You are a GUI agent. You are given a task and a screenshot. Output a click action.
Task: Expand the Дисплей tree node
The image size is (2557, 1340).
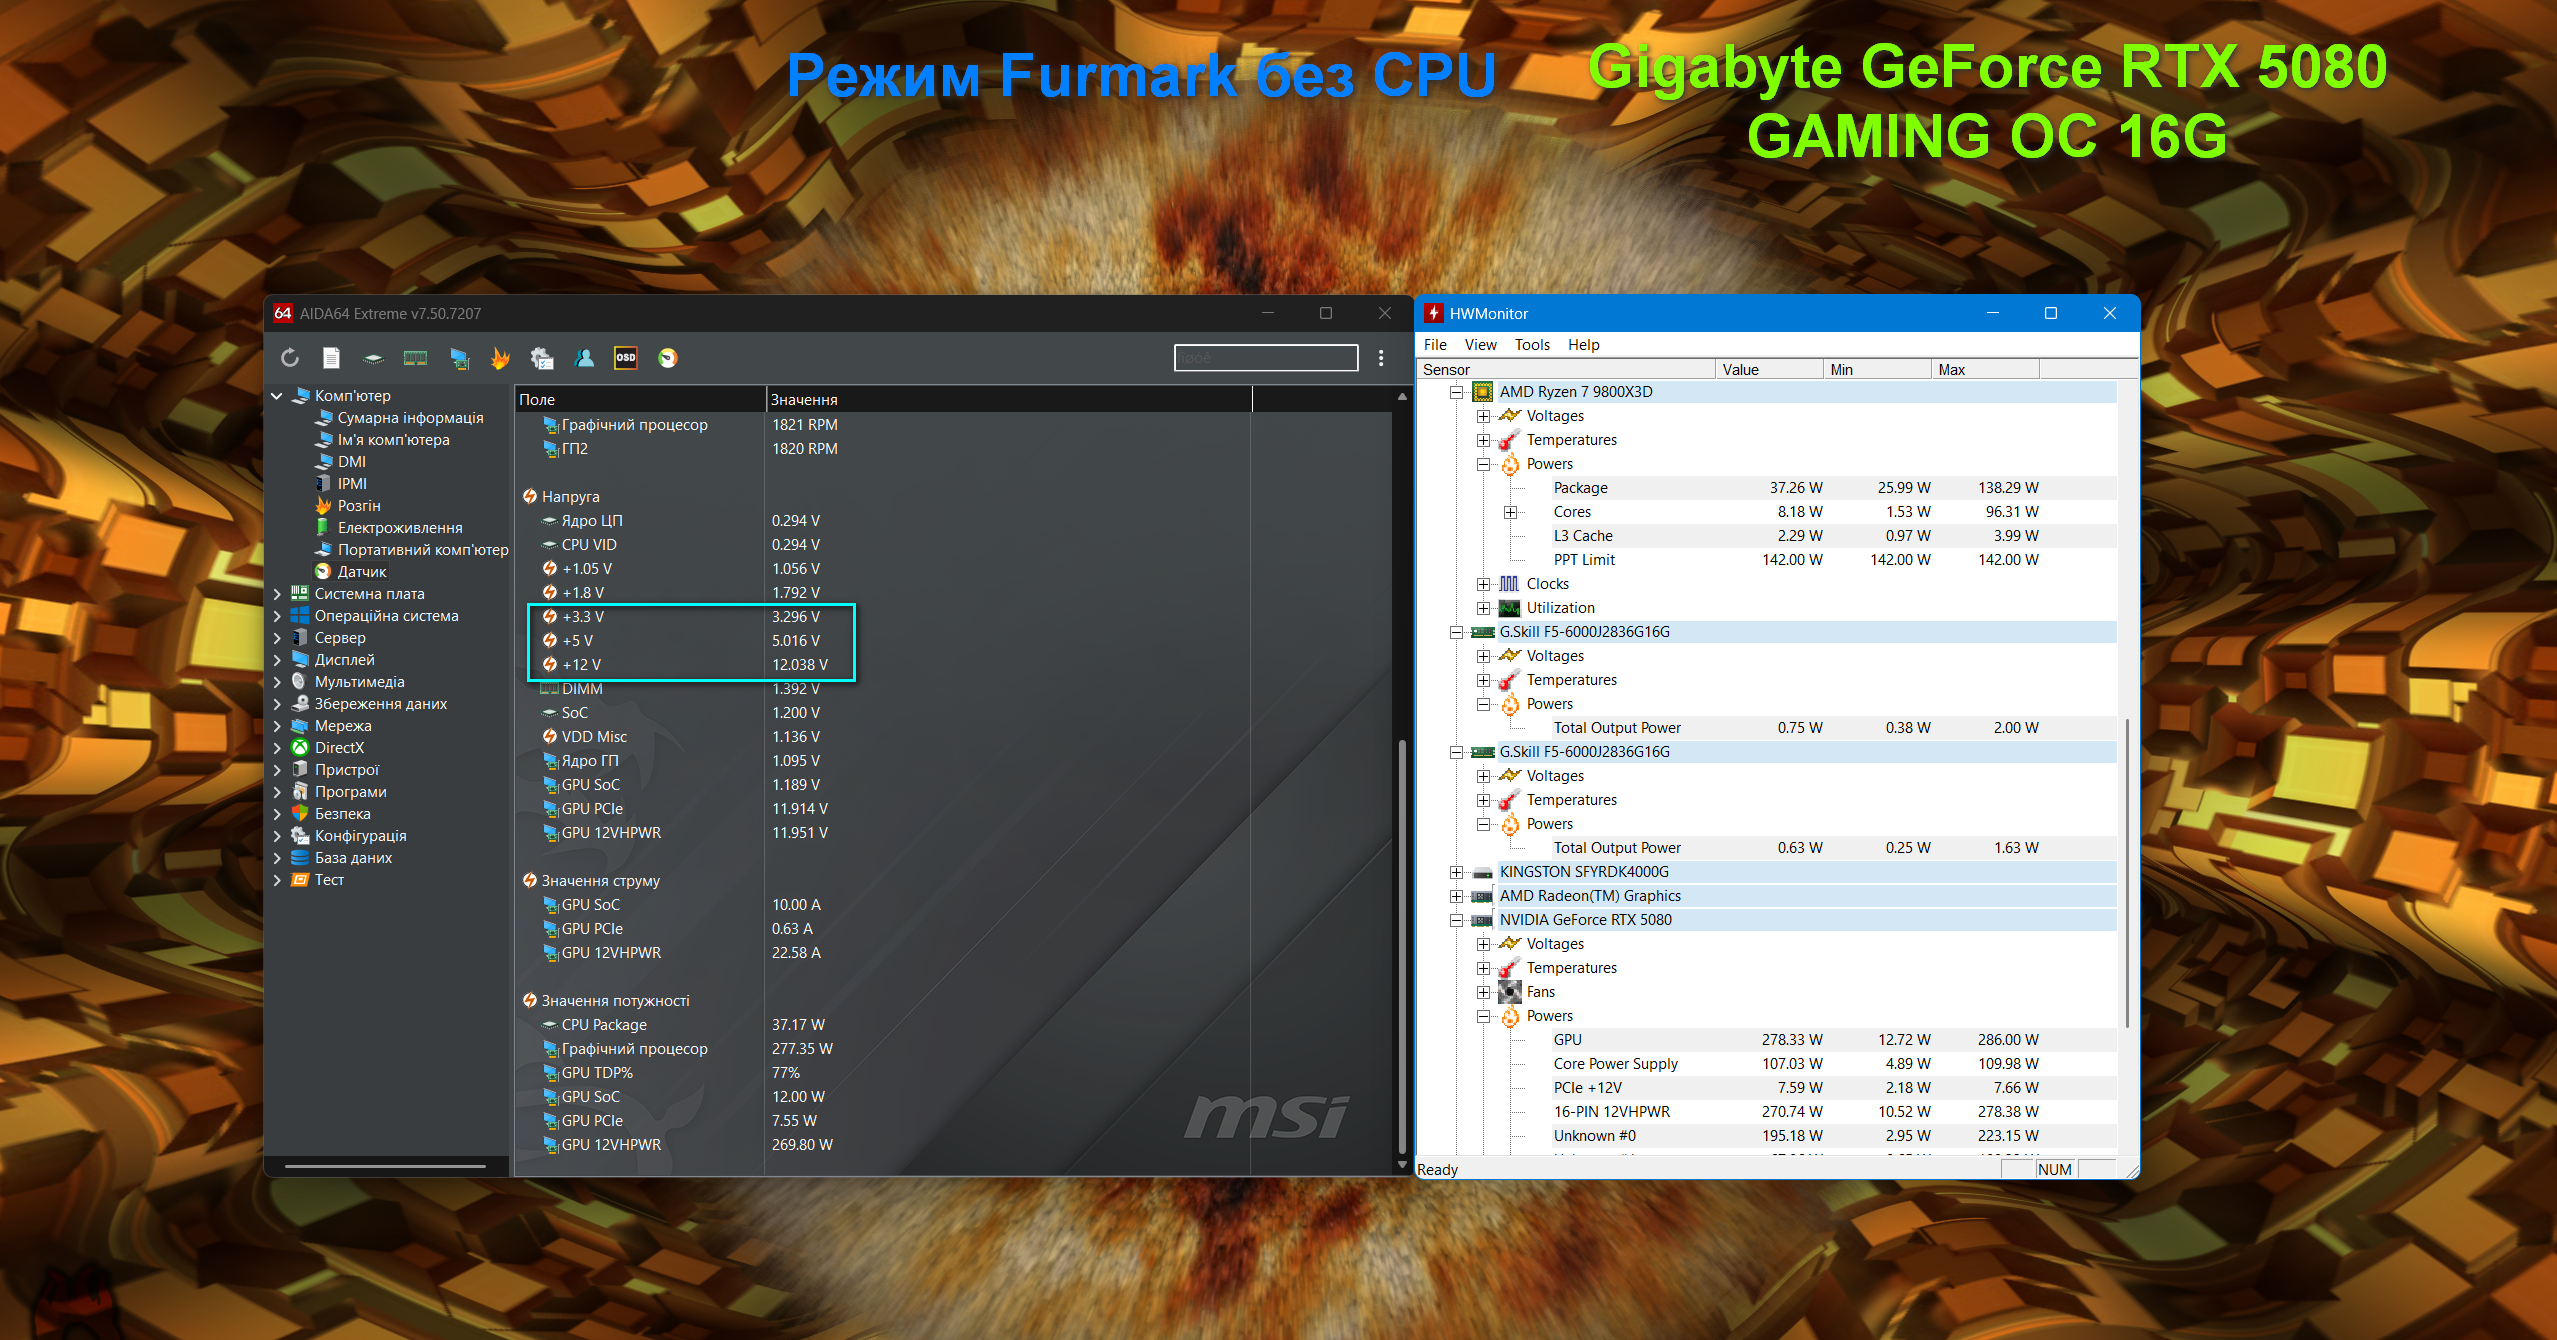pos(277,660)
